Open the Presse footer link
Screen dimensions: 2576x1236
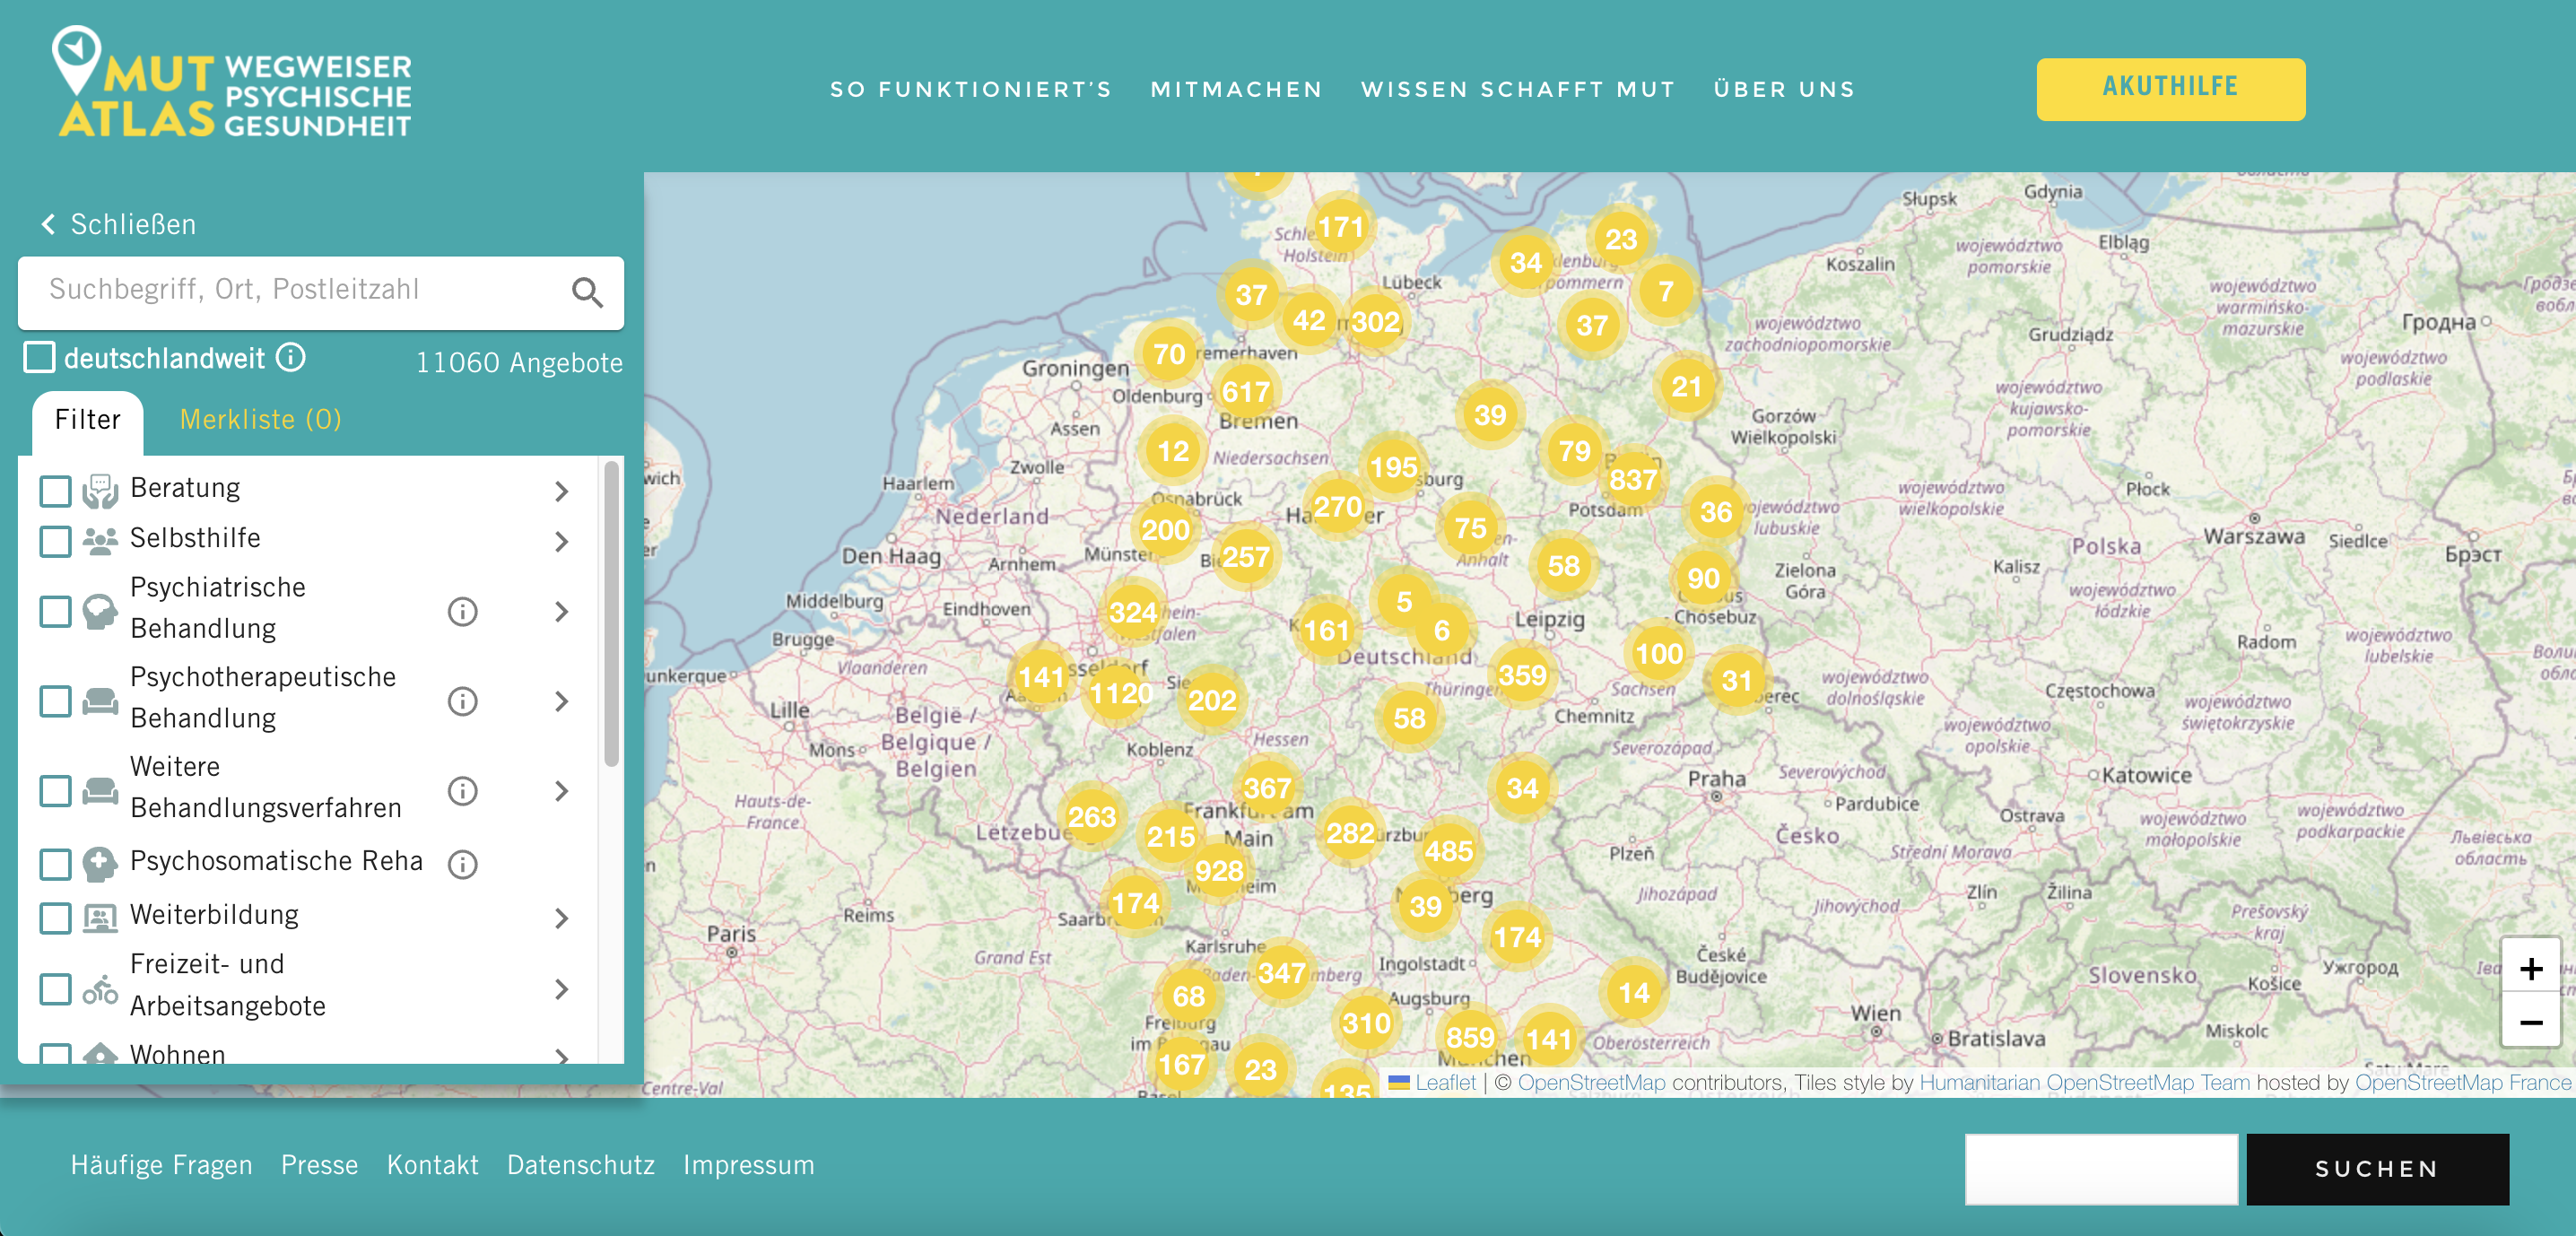(319, 1165)
